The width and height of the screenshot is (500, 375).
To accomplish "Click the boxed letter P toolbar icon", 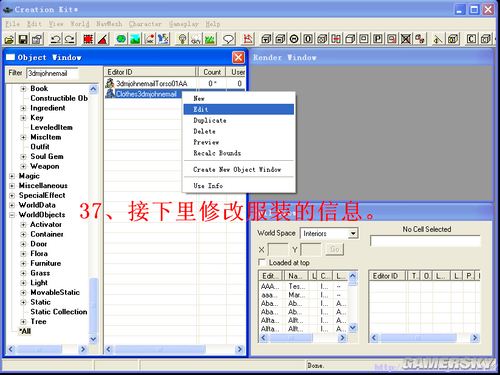I will pyautogui.click(x=378, y=39).
